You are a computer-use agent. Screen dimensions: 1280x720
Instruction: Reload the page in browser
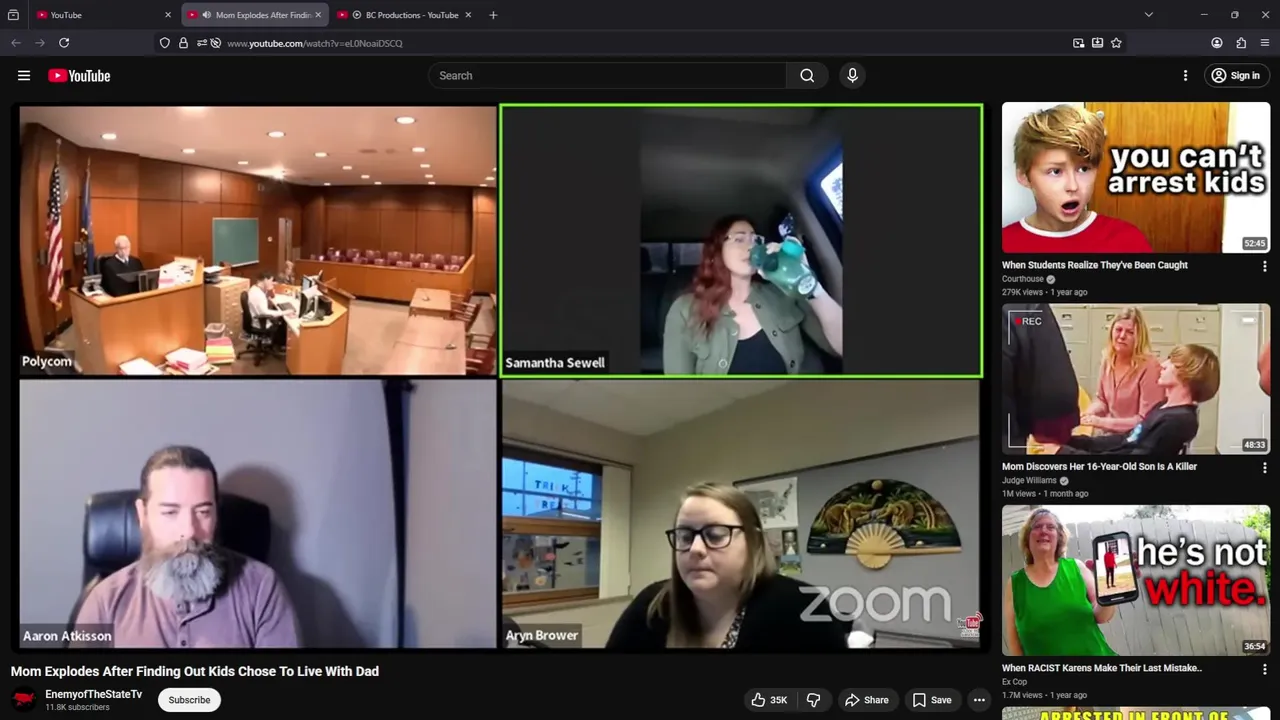pos(64,43)
